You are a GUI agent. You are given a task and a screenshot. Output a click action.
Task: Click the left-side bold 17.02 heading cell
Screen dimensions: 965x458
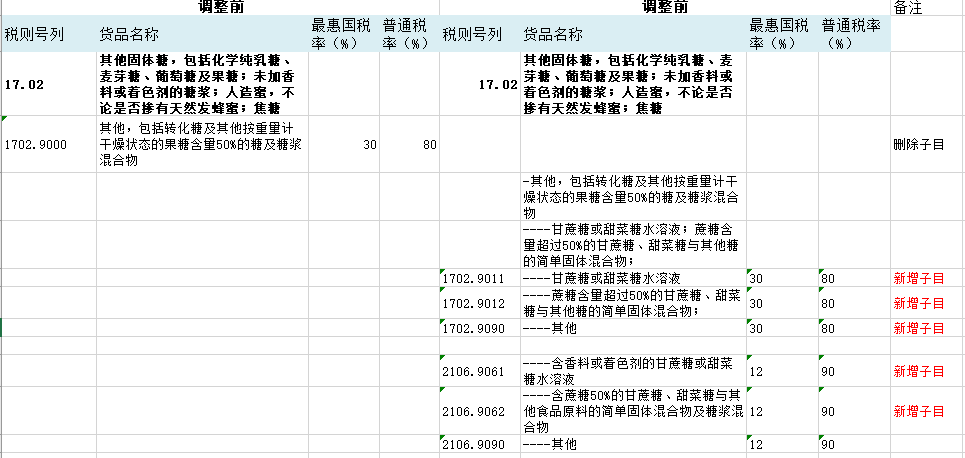48,85
